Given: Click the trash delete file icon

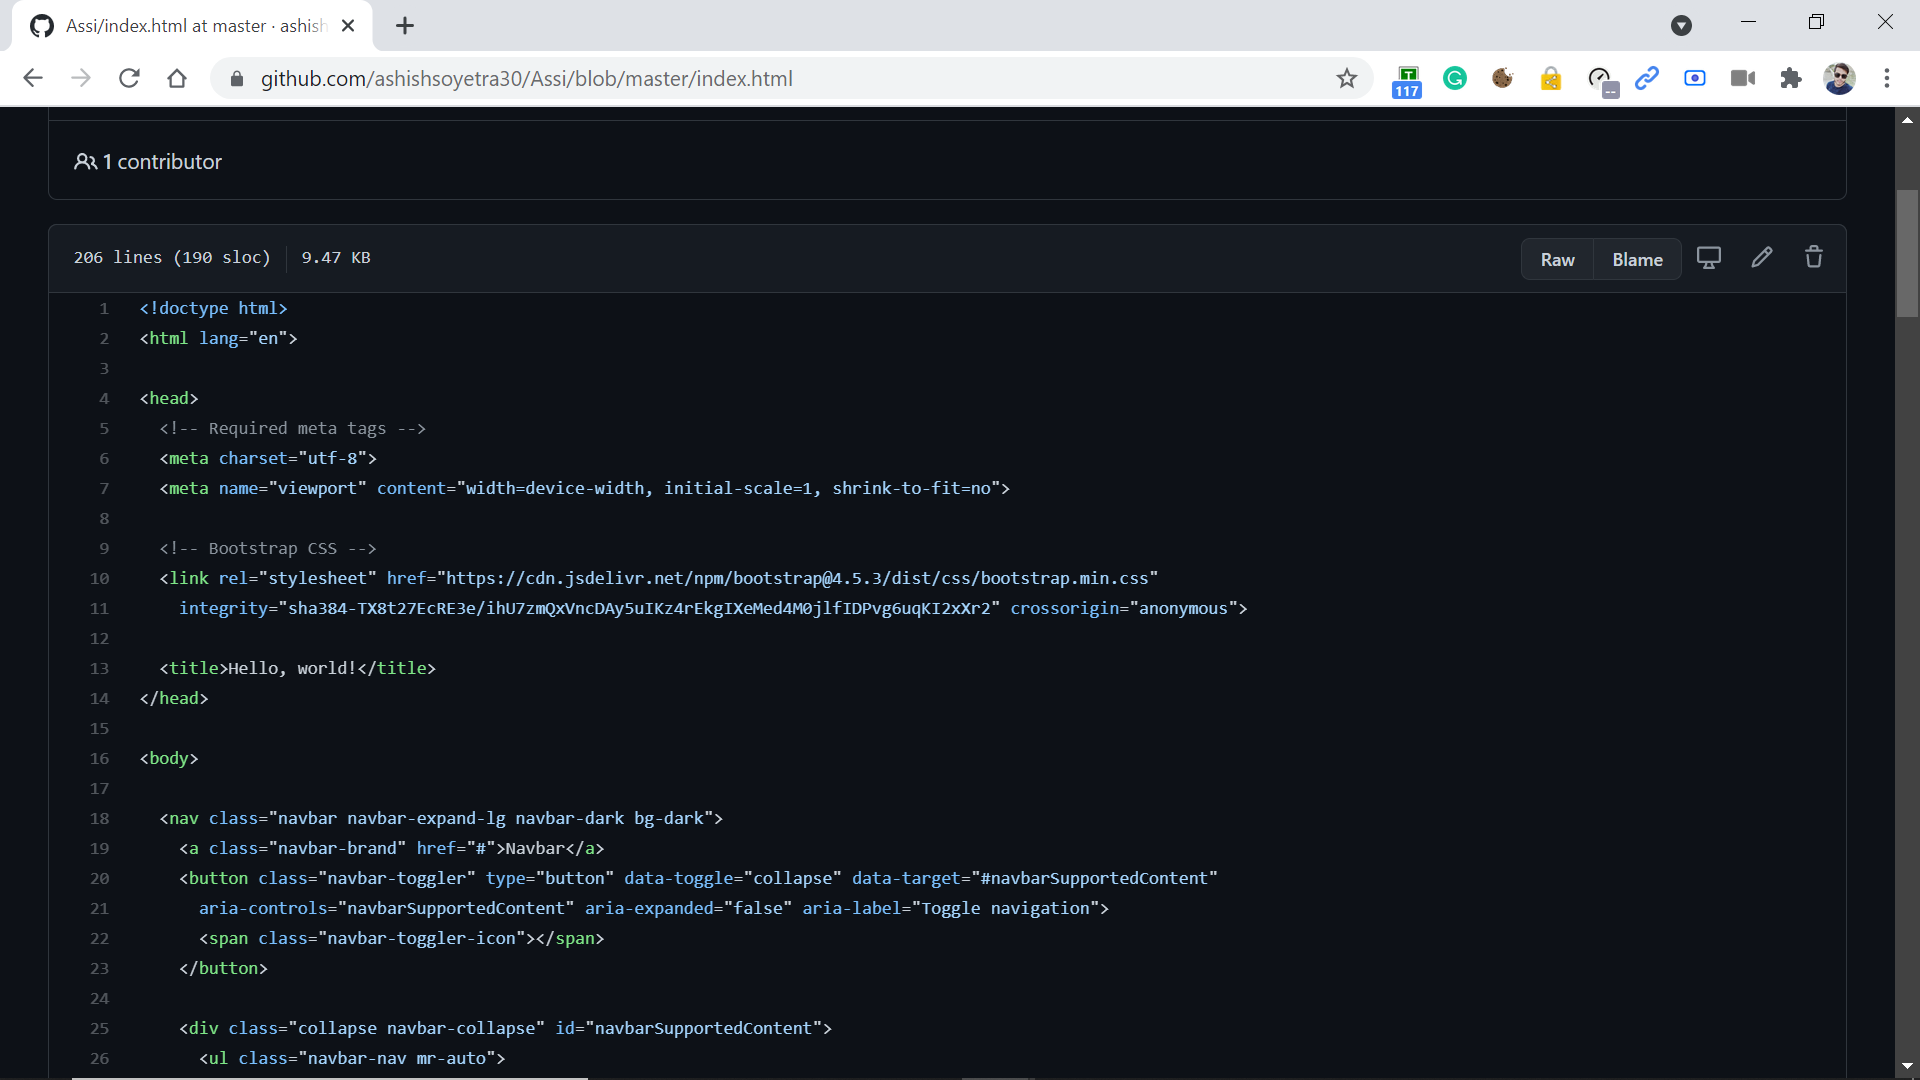Looking at the screenshot, I should (x=1814, y=258).
